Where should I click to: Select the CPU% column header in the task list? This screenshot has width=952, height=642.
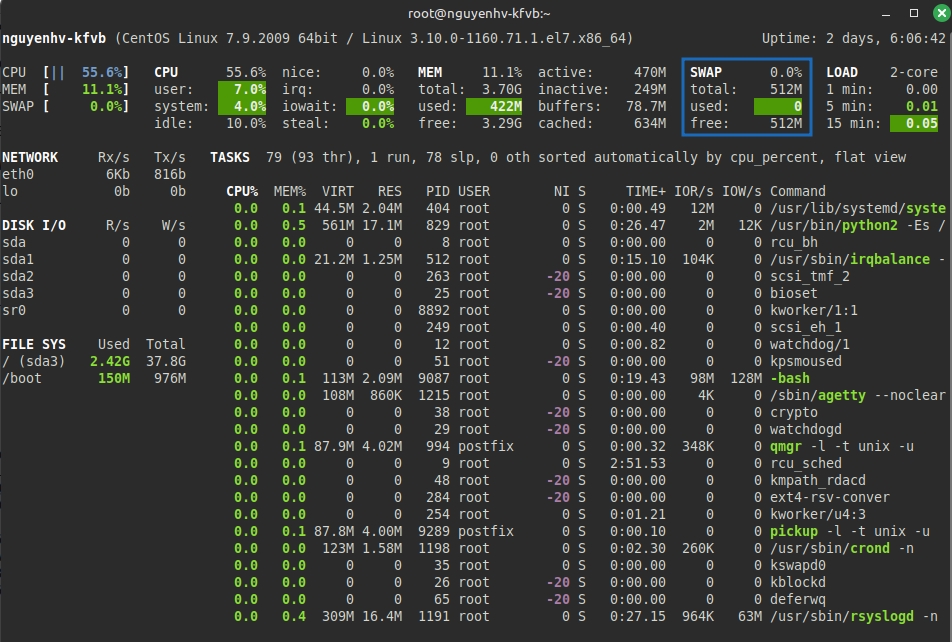242,191
